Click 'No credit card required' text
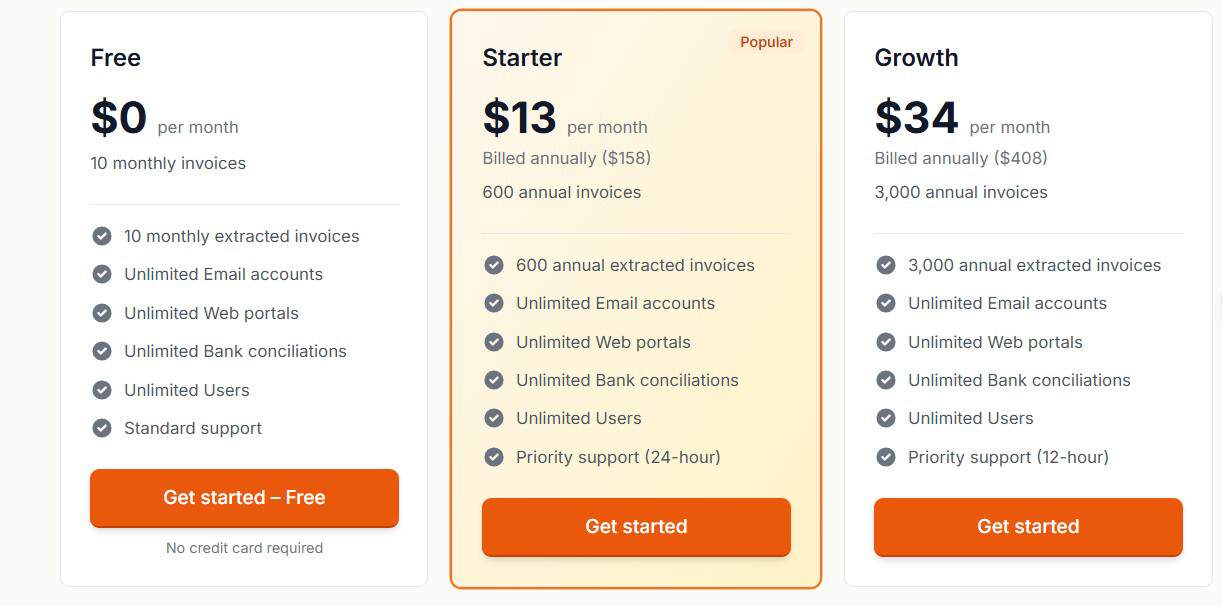 244,548
